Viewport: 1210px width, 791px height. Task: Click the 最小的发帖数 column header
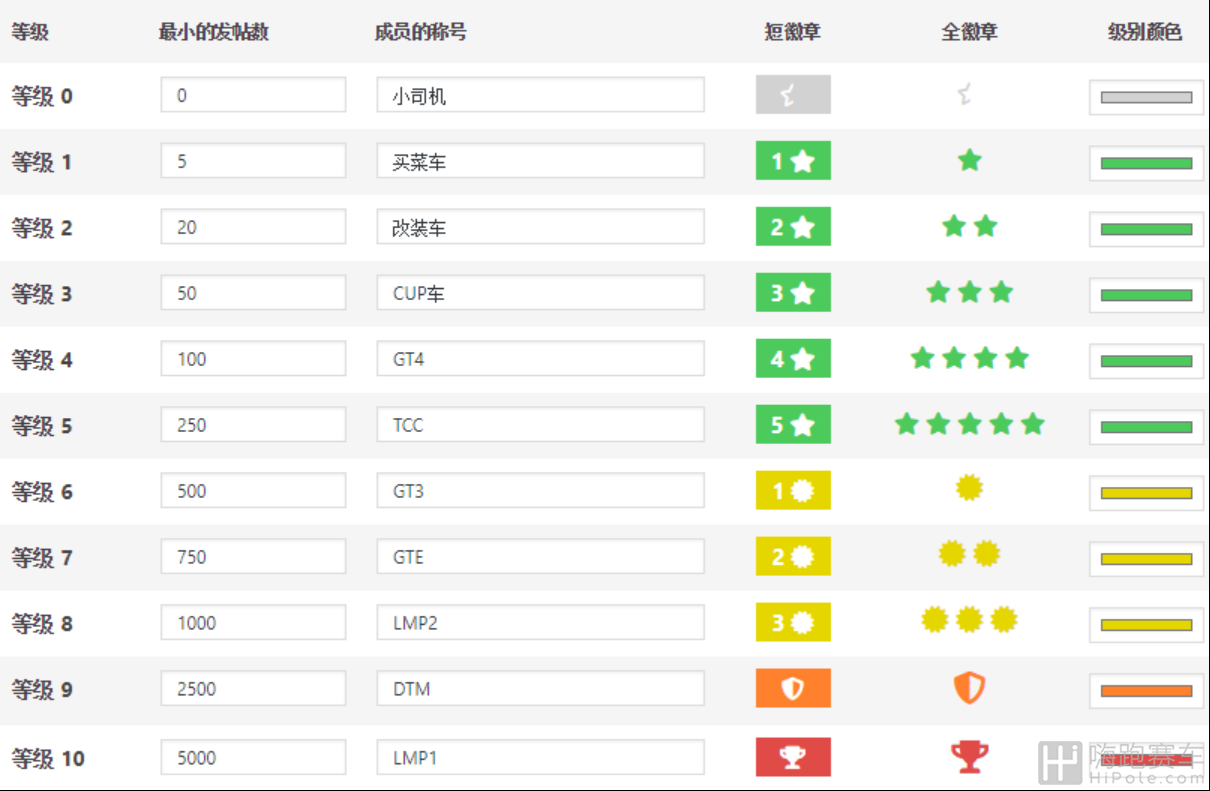pos(213,32)
